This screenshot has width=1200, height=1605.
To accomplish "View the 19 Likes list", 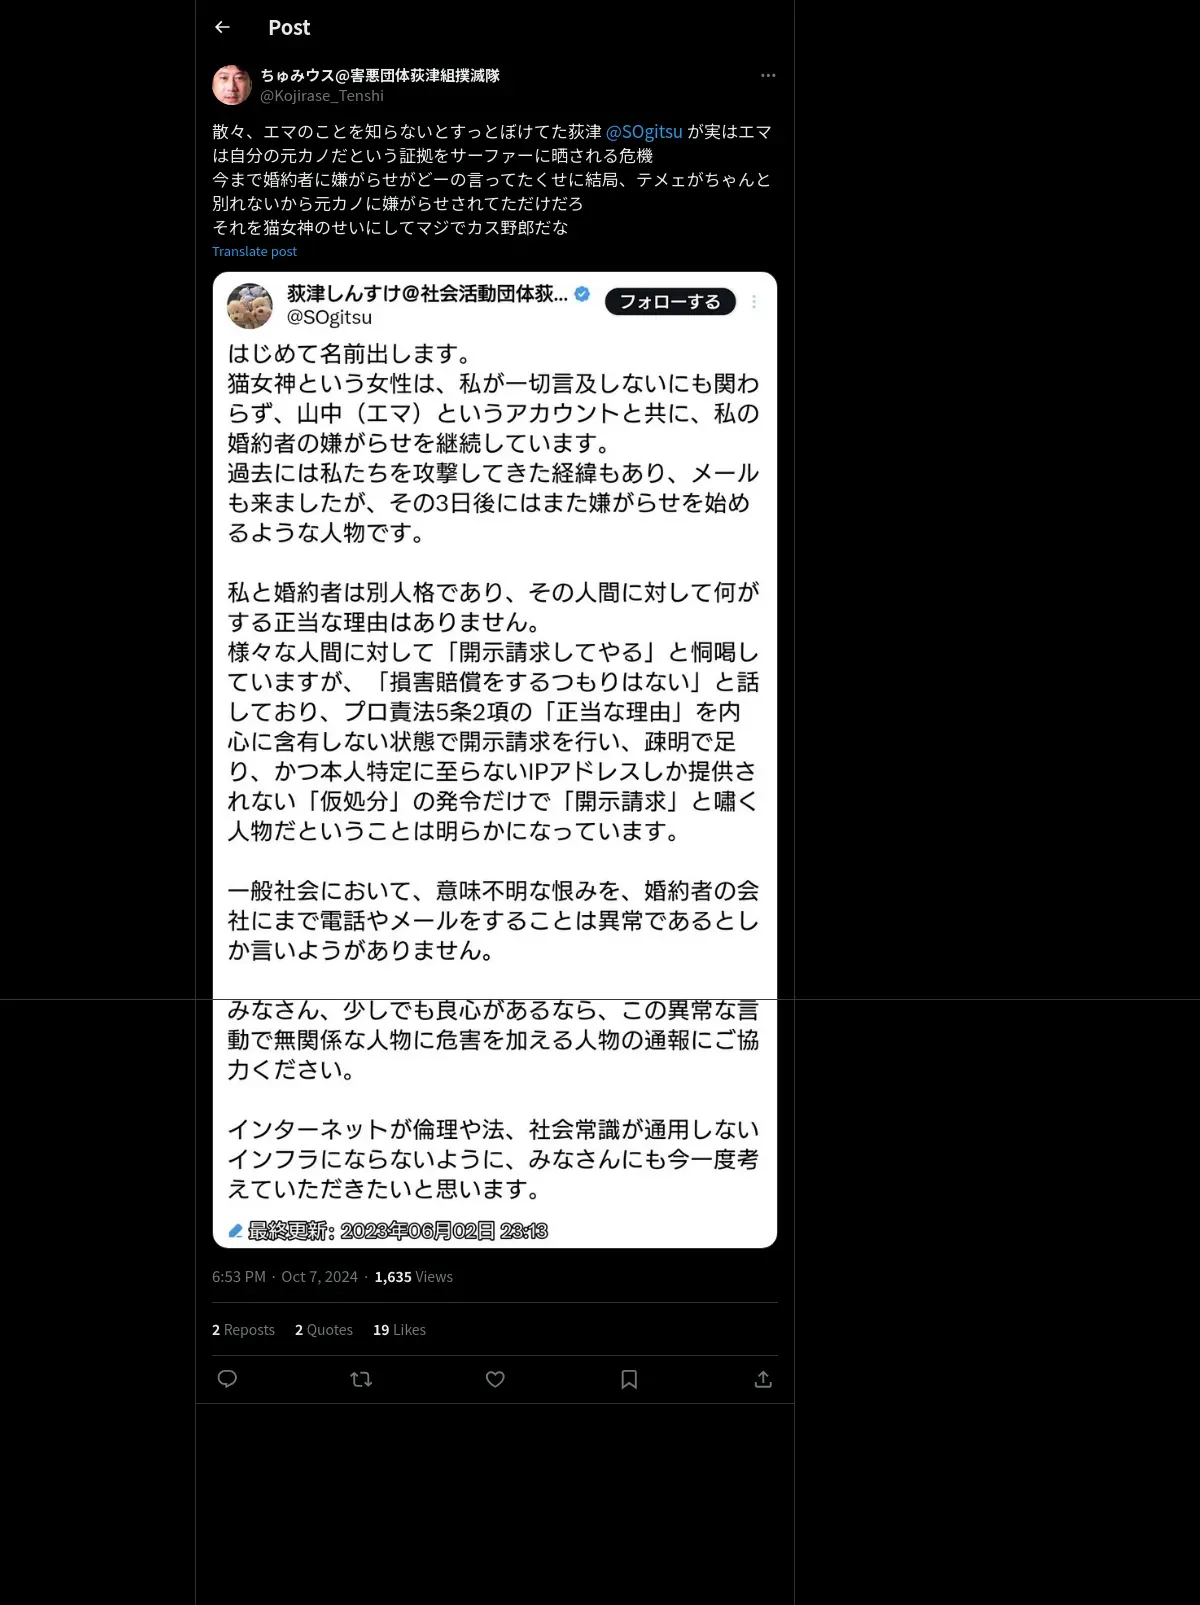I will pyautogui.click(x=399, y=1330).
